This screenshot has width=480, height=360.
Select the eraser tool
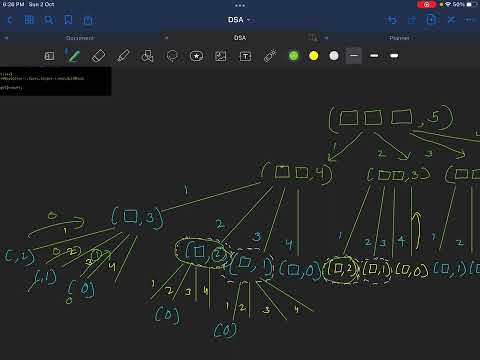tap(98, 56)
